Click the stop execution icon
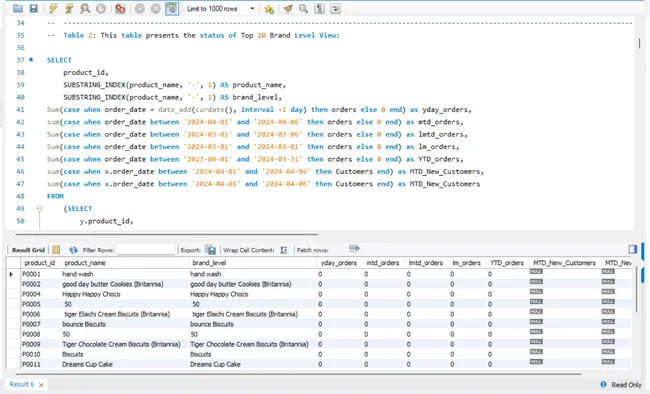Viewport: 650px width, 394px height. pyautogui.click(x=101, y=8)
